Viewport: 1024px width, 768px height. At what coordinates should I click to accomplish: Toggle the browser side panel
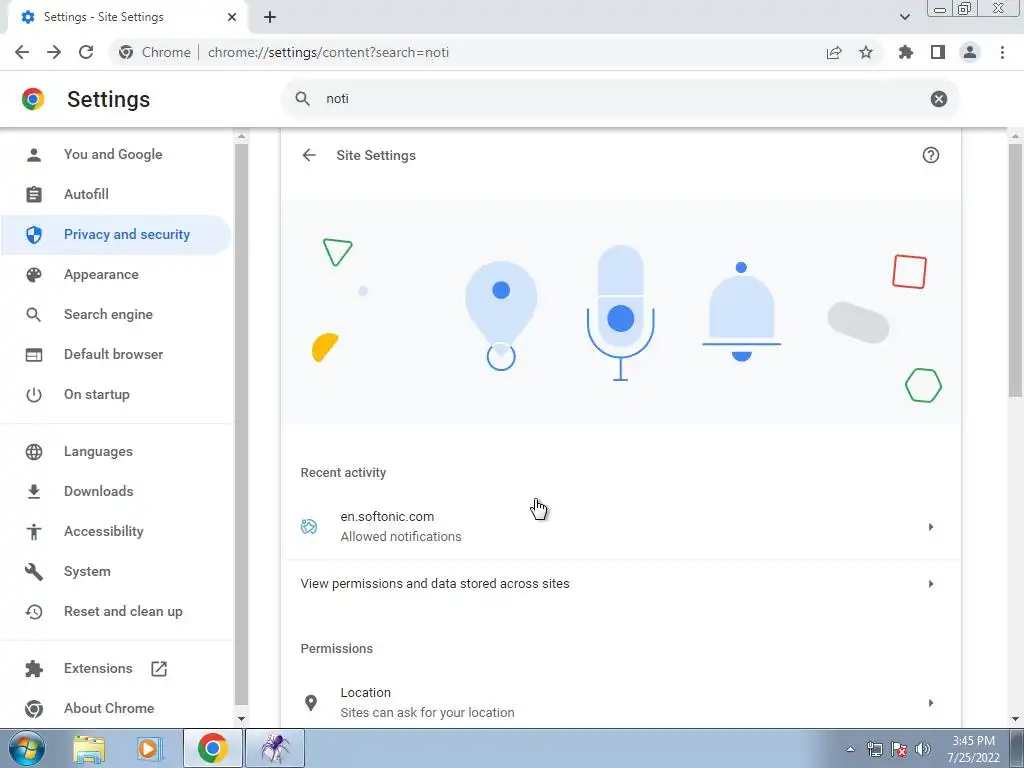[x=938, y=52]
